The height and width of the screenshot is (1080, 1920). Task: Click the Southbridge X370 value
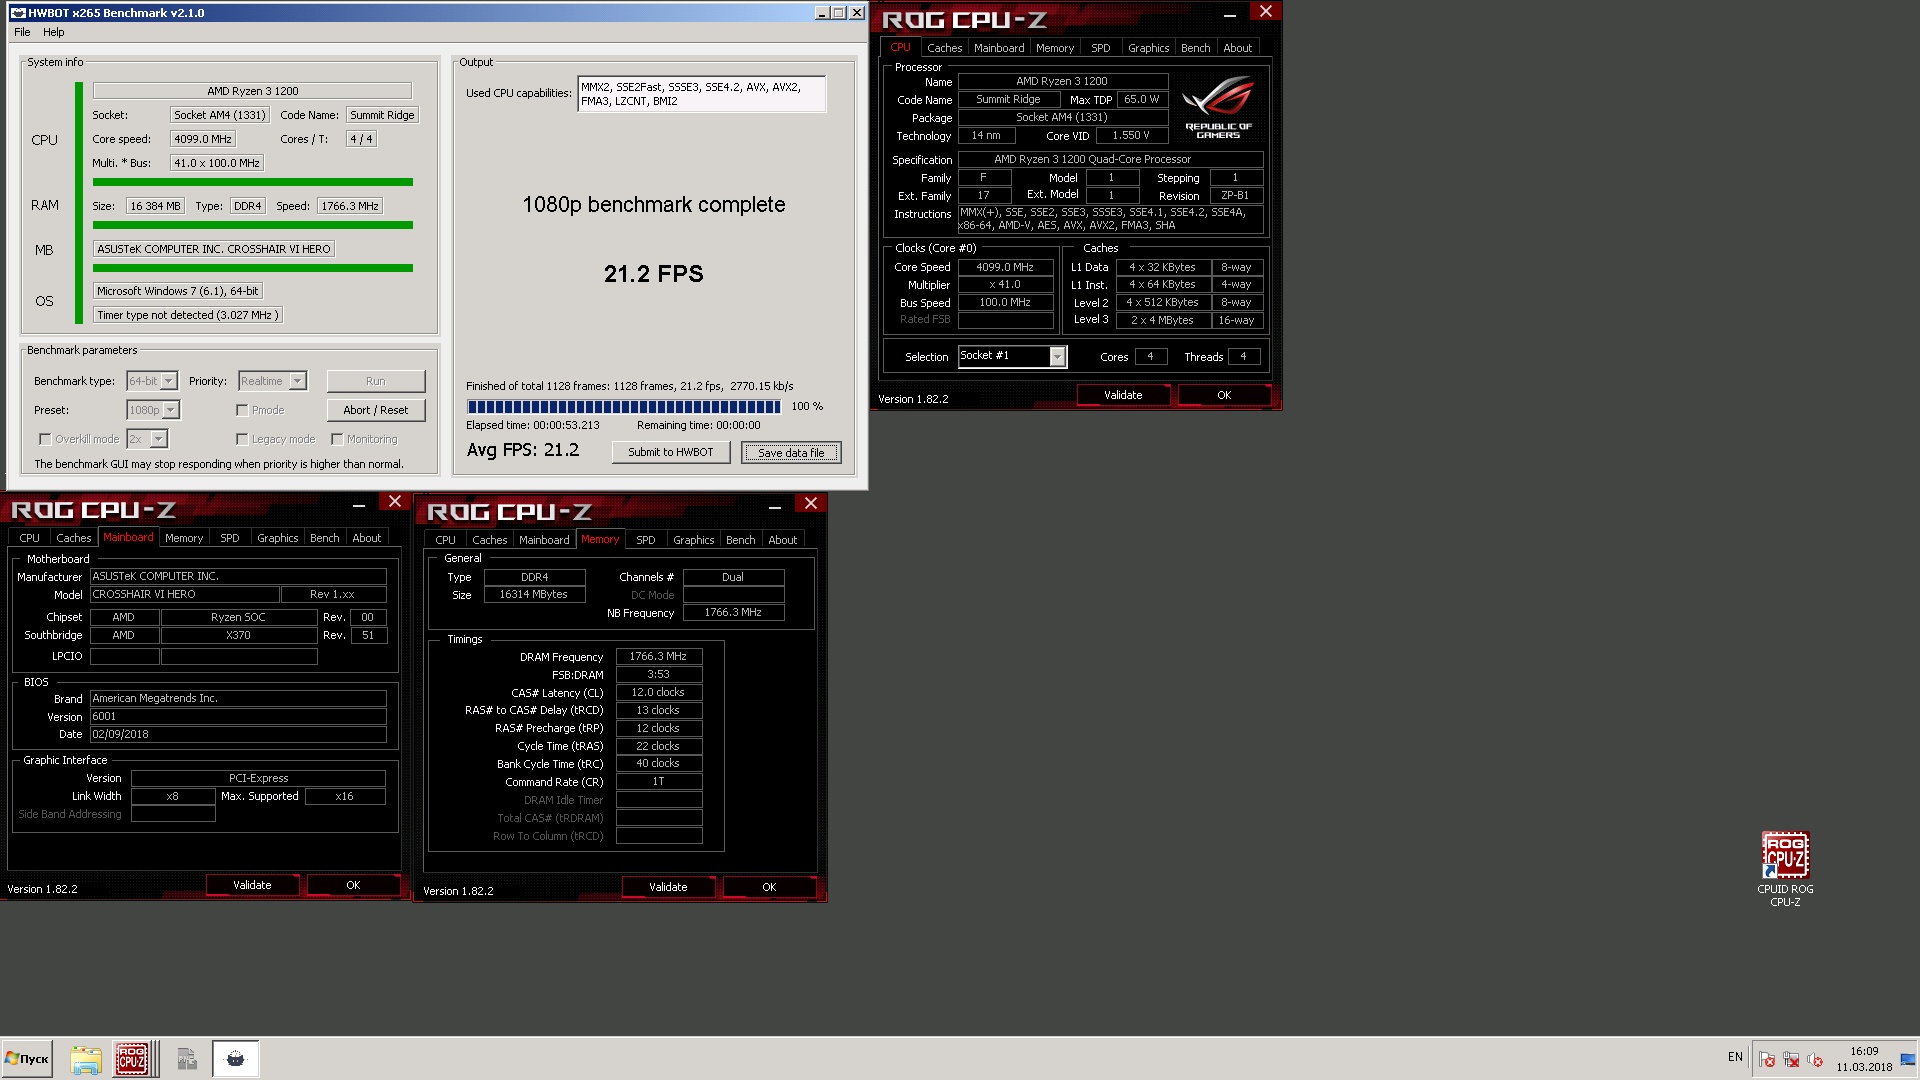click(x=238, y=635)
